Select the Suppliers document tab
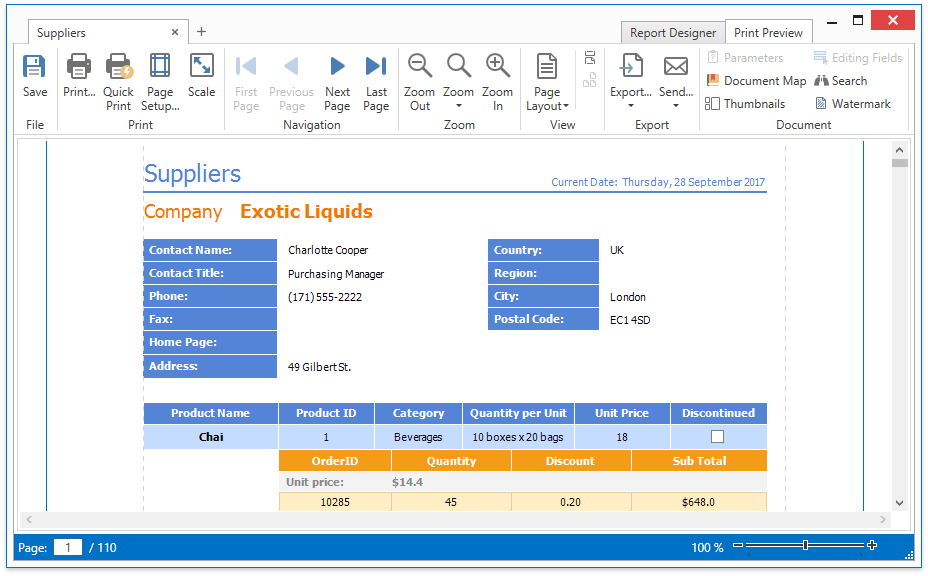Image resolution: width=928 pixels, height=576 pixels. click(x=62, y=33)
